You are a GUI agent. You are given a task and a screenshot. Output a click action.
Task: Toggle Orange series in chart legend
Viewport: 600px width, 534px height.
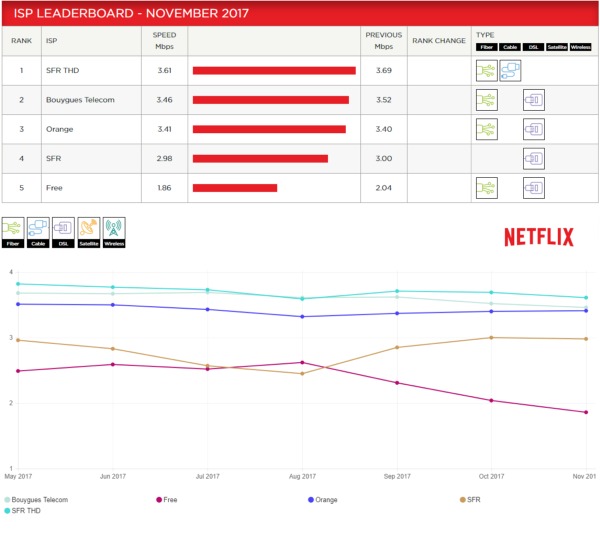tap(323, 500)
